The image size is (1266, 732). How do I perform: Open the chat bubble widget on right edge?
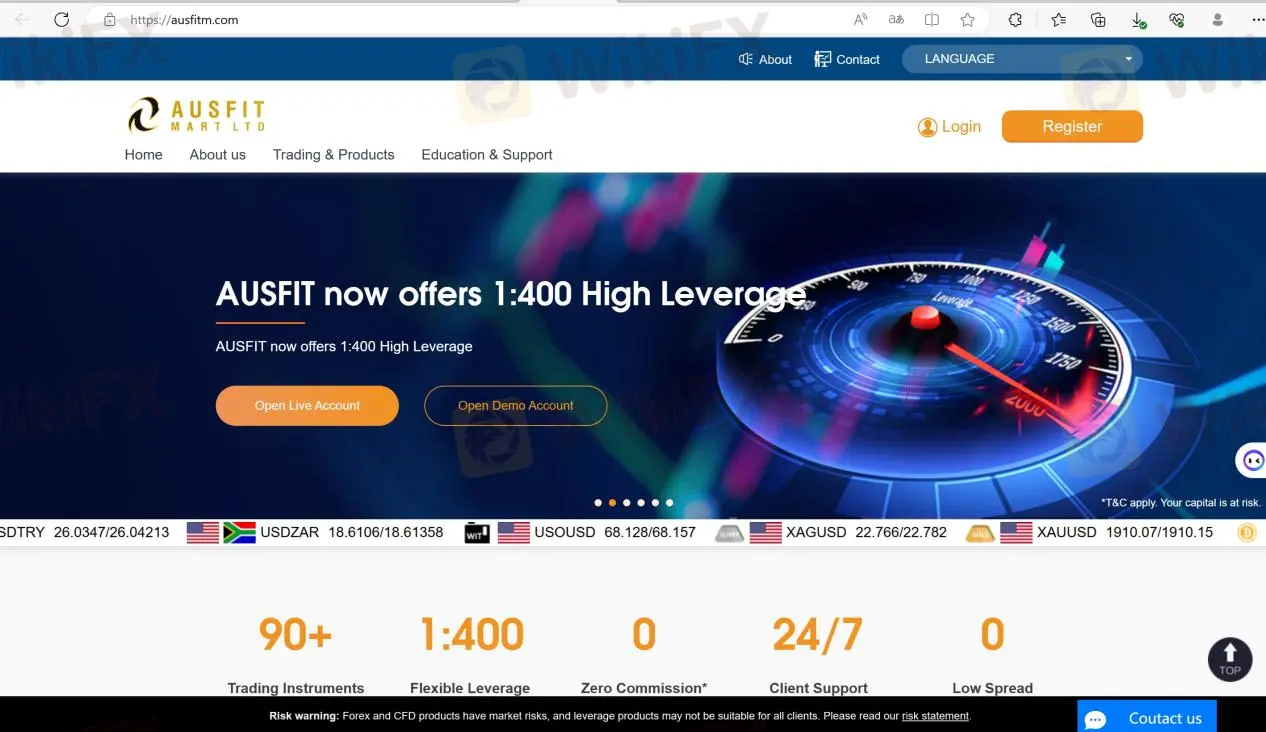(1252, 459)
